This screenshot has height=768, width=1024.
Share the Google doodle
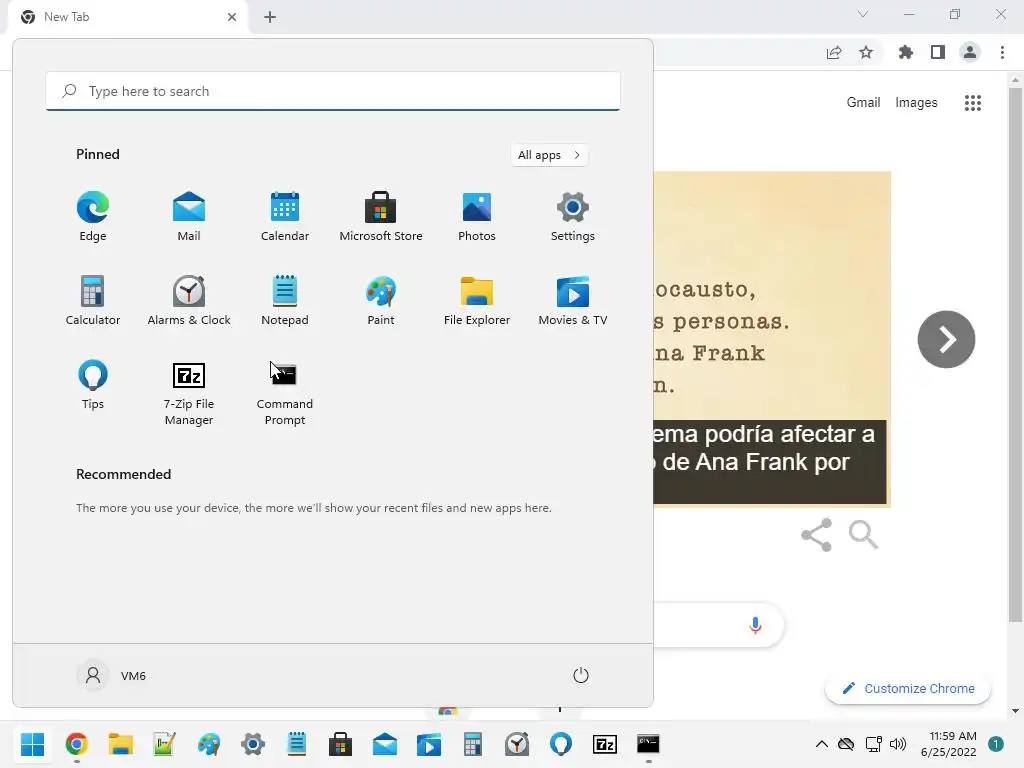click(816, 535)
